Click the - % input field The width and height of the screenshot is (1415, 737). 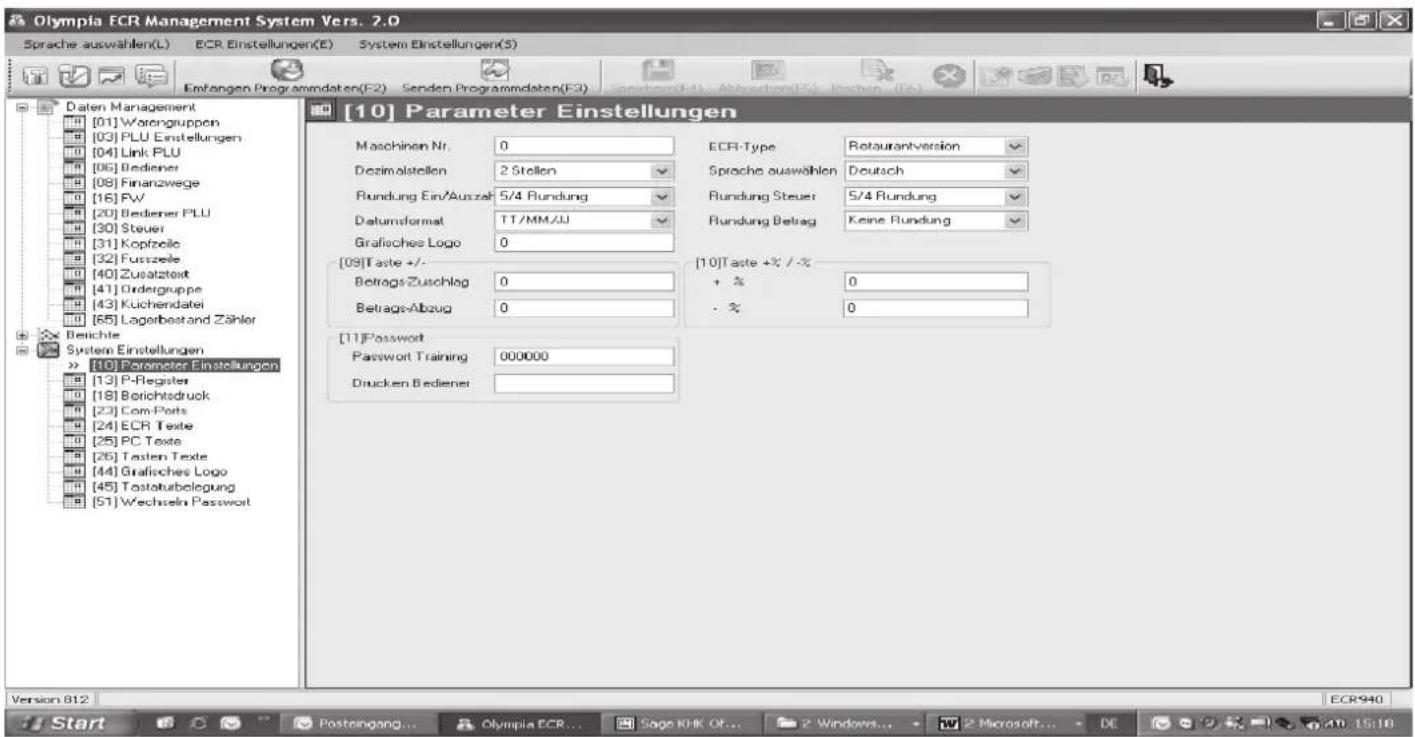tap(936, 309)
